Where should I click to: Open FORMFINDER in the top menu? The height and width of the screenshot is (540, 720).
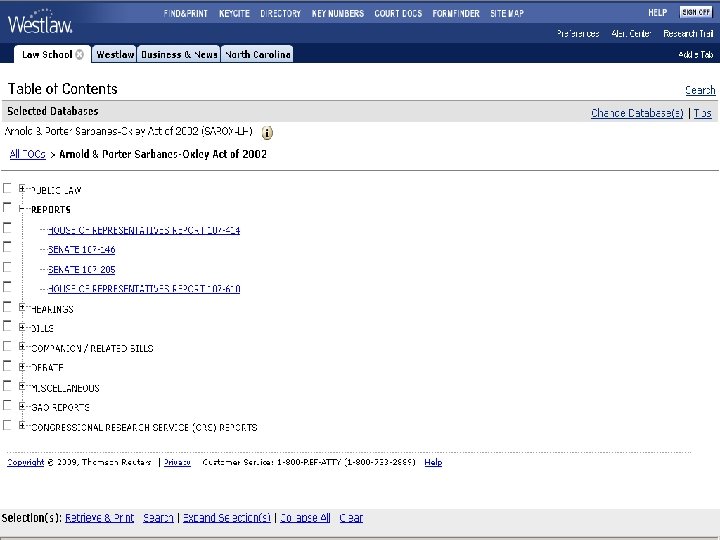456,14
